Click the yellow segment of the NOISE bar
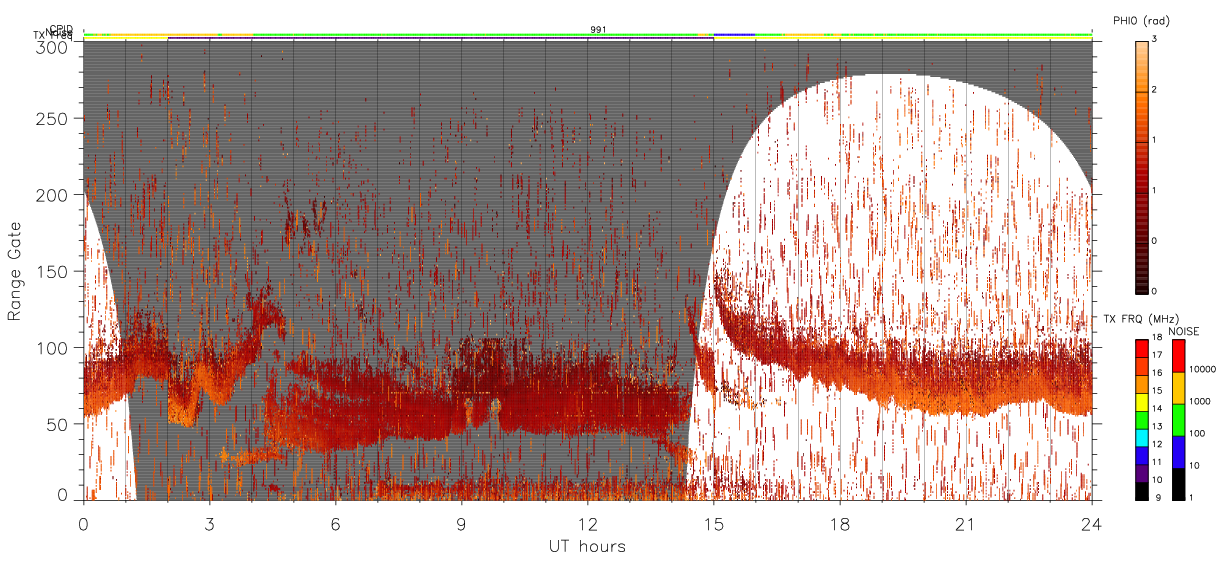Screen dimensions: 1228x567 1179,388
